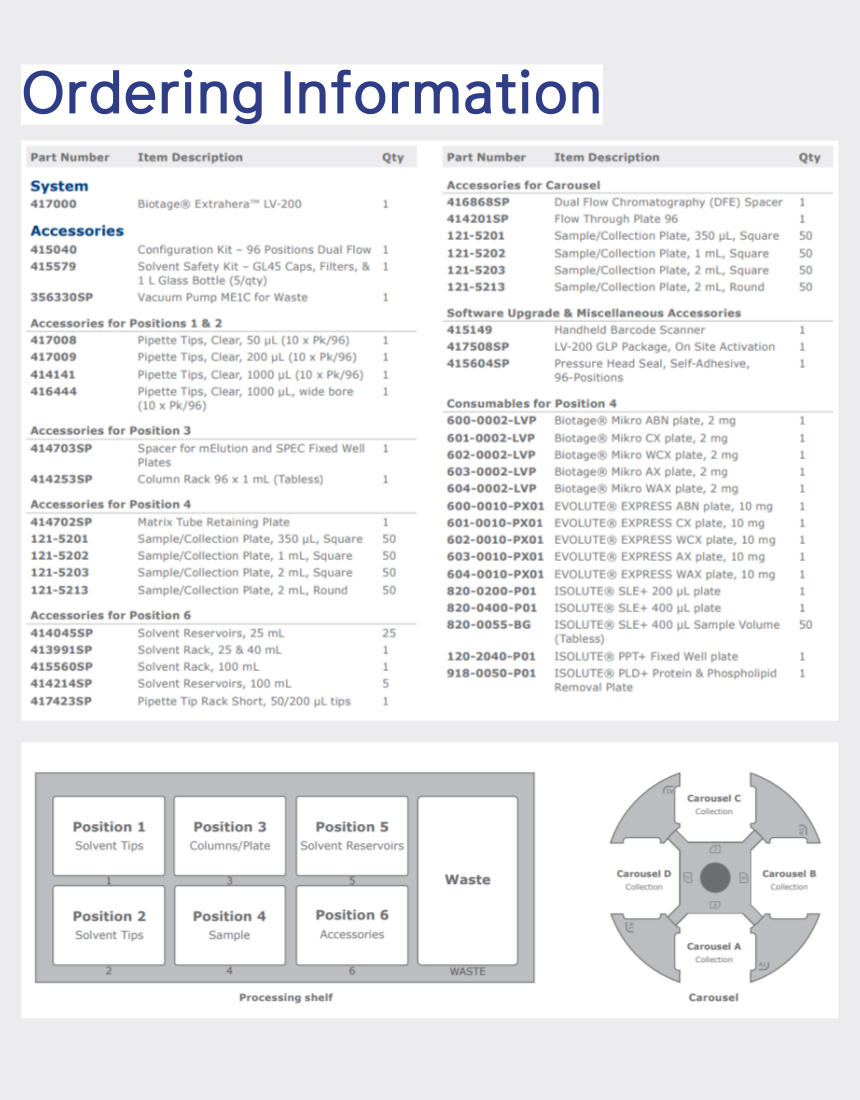Click the Position 5 Solvent Reservoirs box

(x=352, y=836)
